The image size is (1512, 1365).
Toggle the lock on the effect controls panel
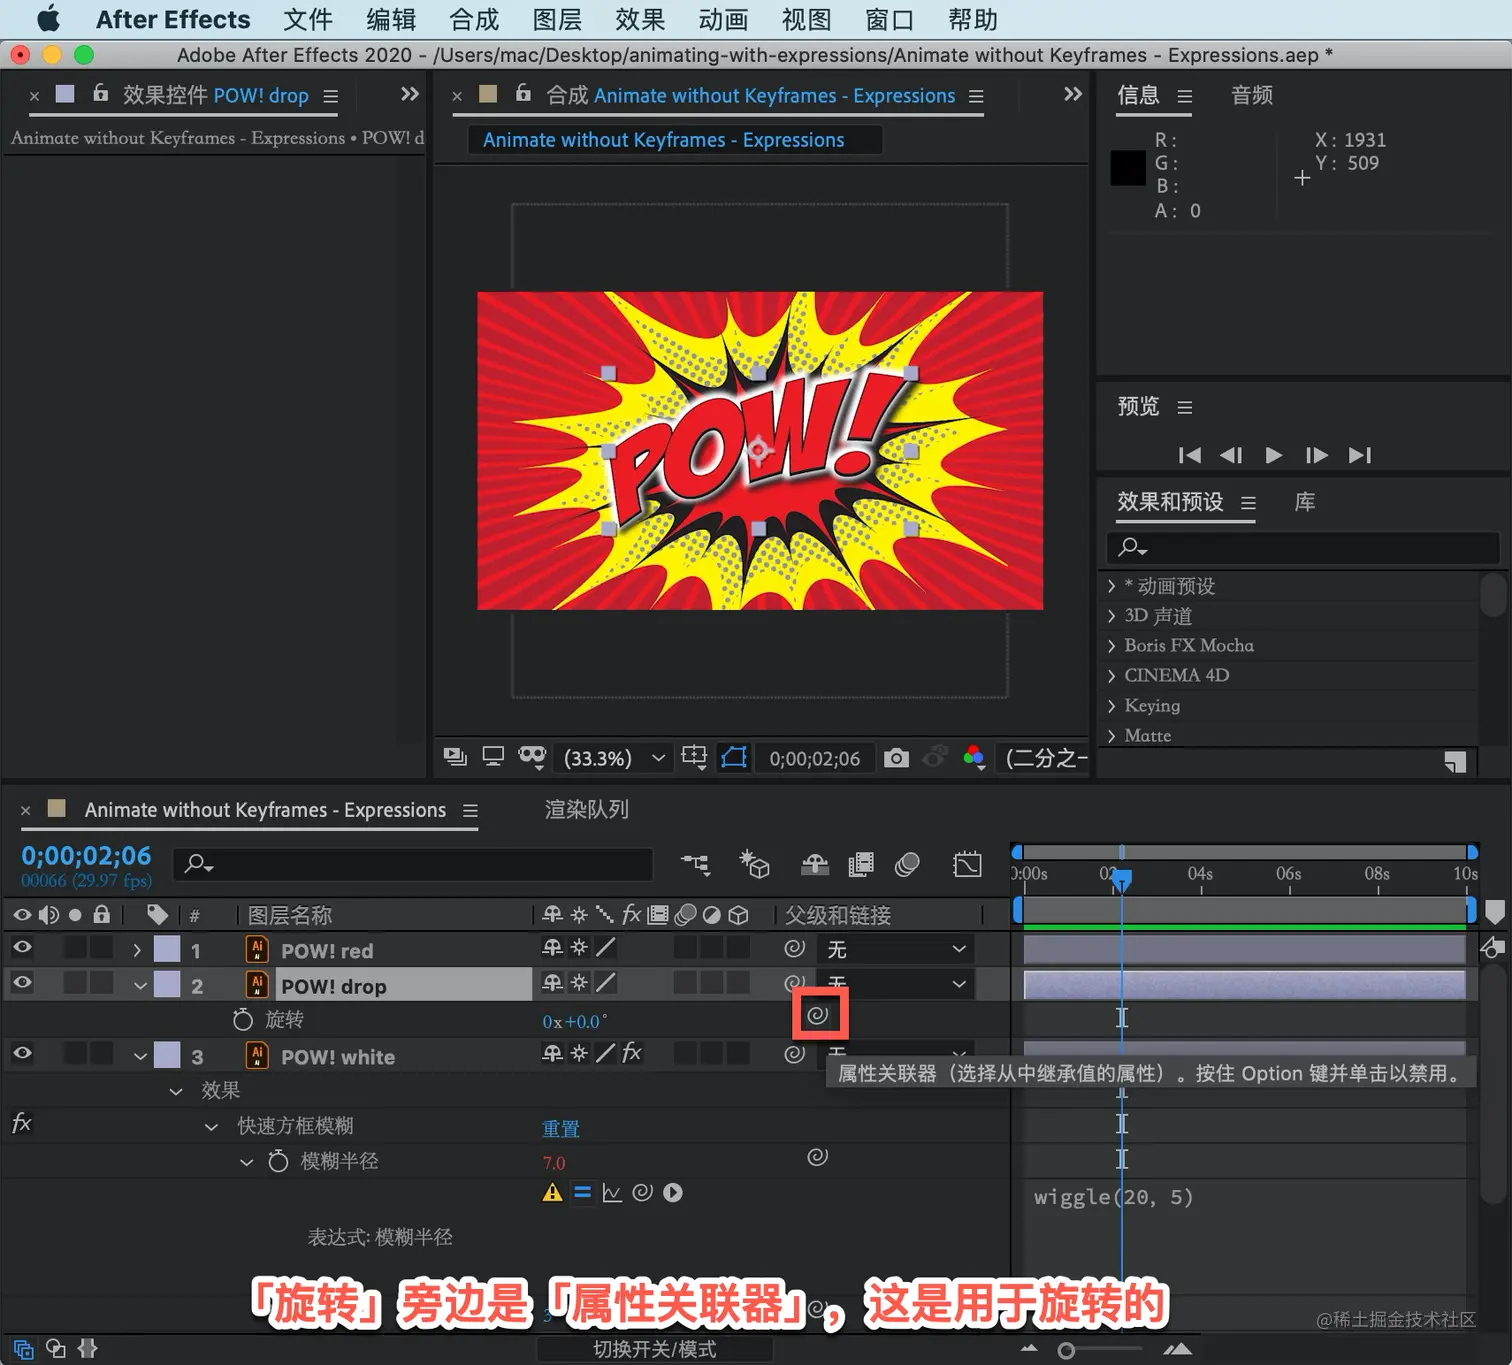(100, 93)
